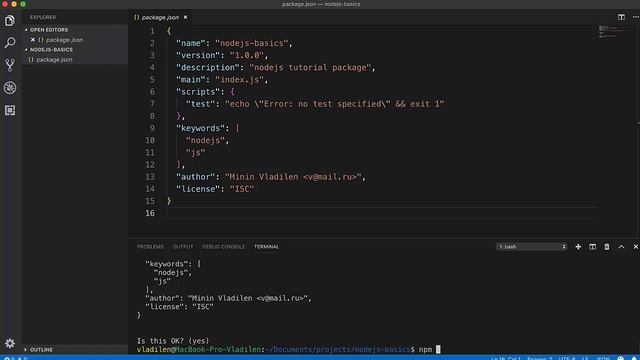
Task: Create a new terminal with plus icon
Action: click(578, 247)
